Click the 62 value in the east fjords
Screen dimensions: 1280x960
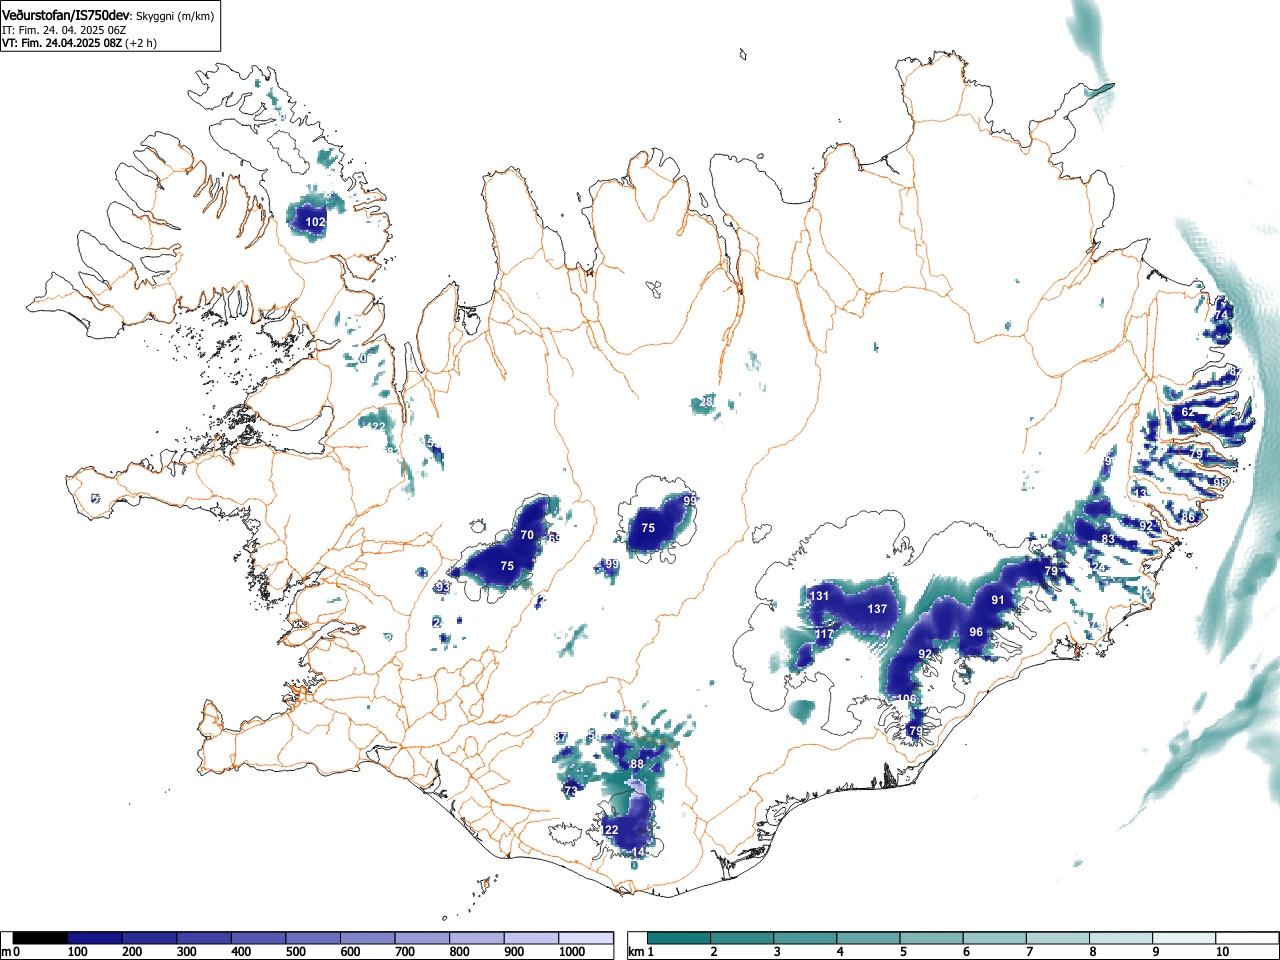[x=1188, y=412]
